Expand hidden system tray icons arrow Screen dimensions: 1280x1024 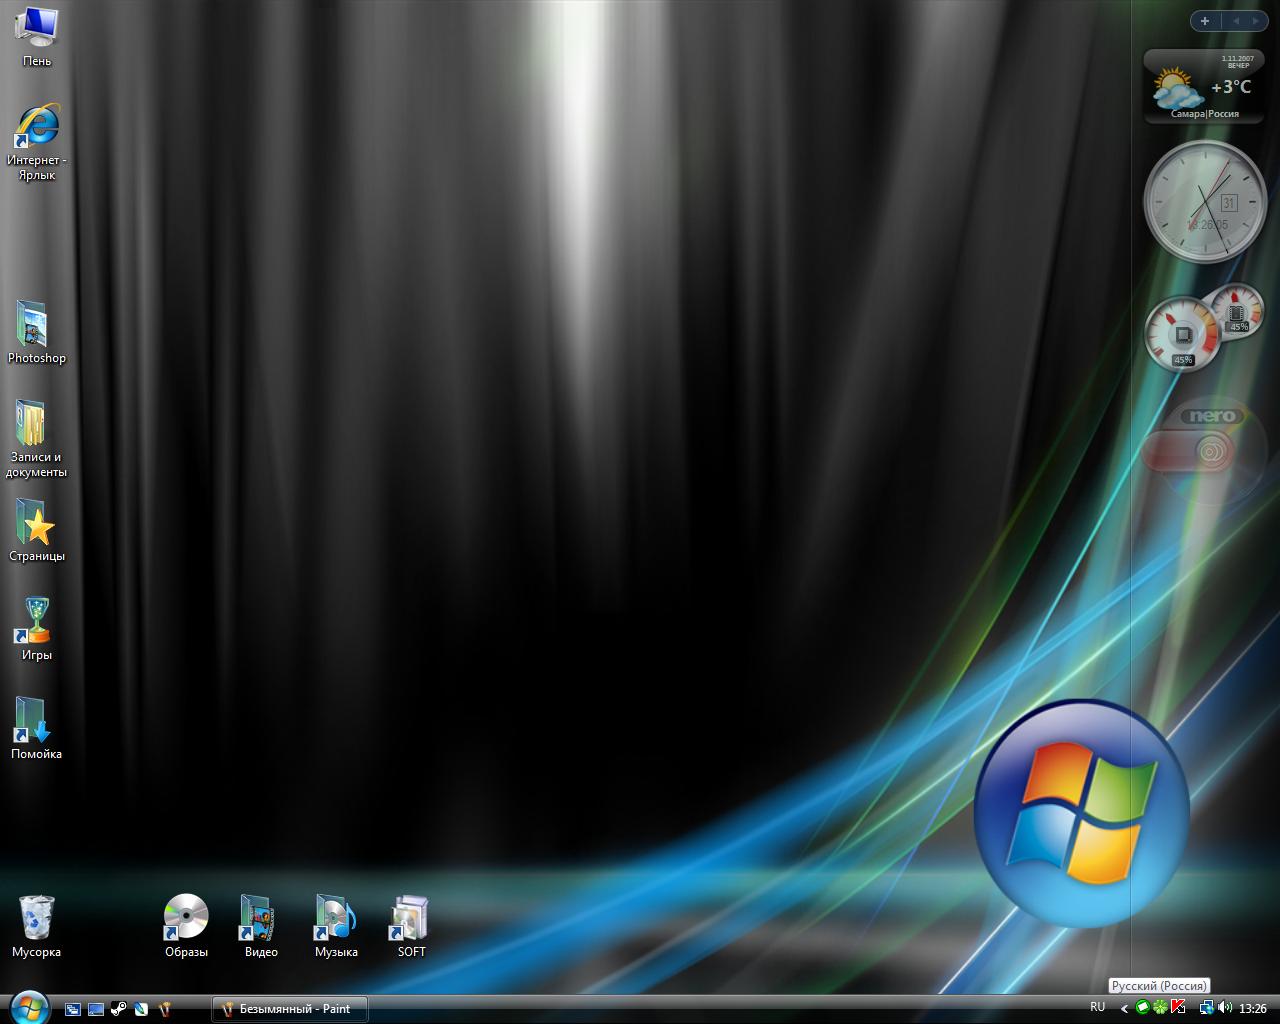(1124, 1009)
